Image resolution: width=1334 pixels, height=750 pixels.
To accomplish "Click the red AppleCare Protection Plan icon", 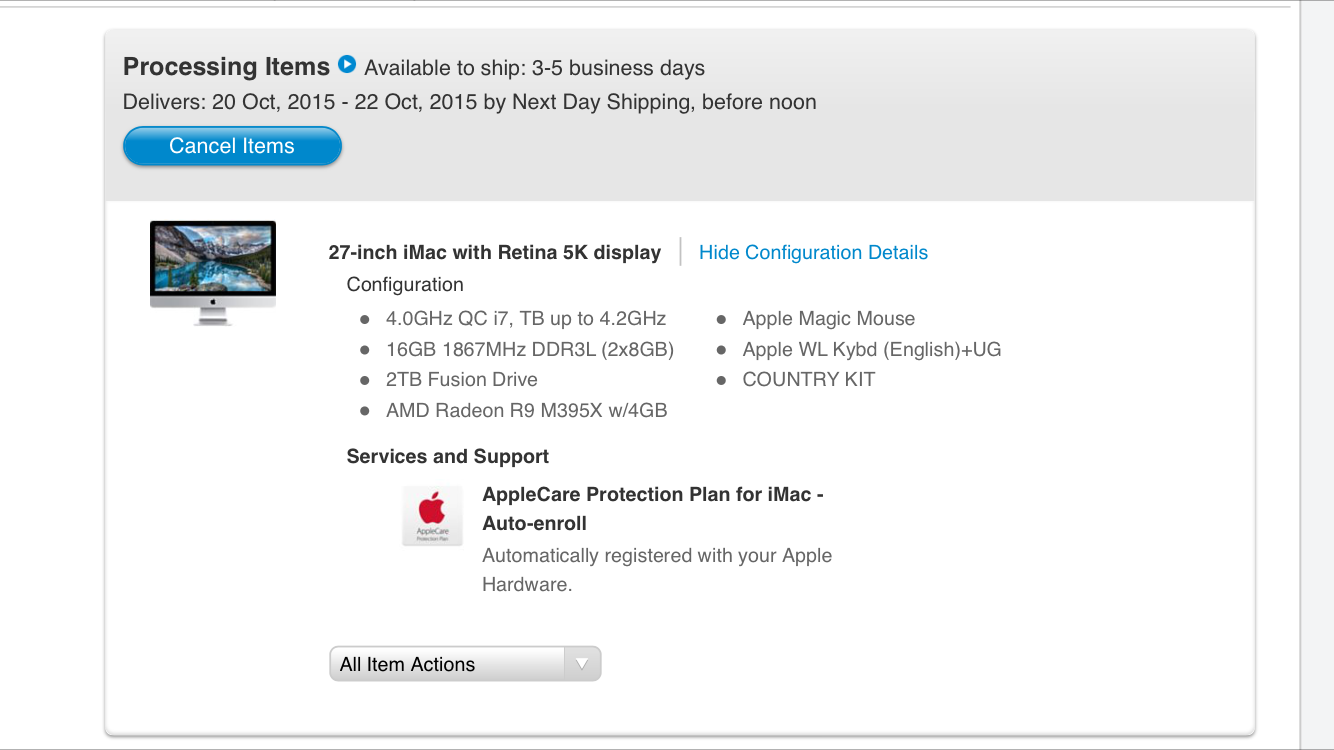I will 432,515.
